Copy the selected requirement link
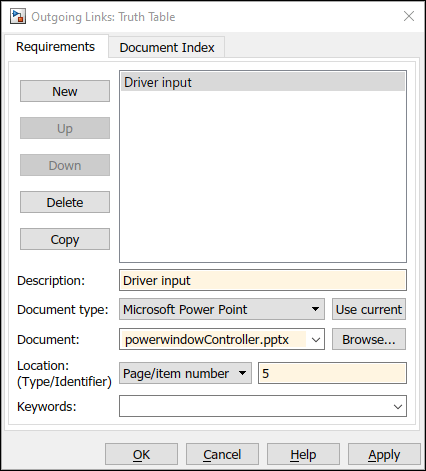 click(x=65, y=239)
